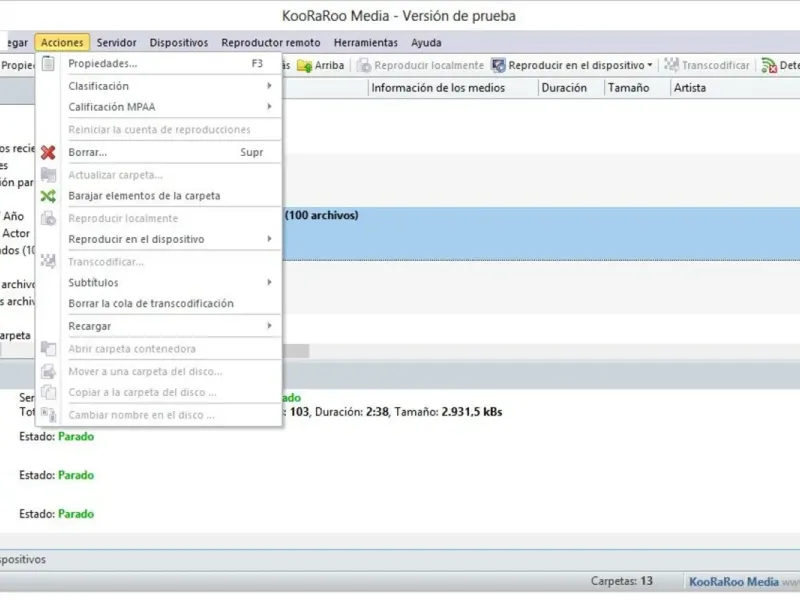
Task: Click the Transcodificar menu icon
Action: 48,261
